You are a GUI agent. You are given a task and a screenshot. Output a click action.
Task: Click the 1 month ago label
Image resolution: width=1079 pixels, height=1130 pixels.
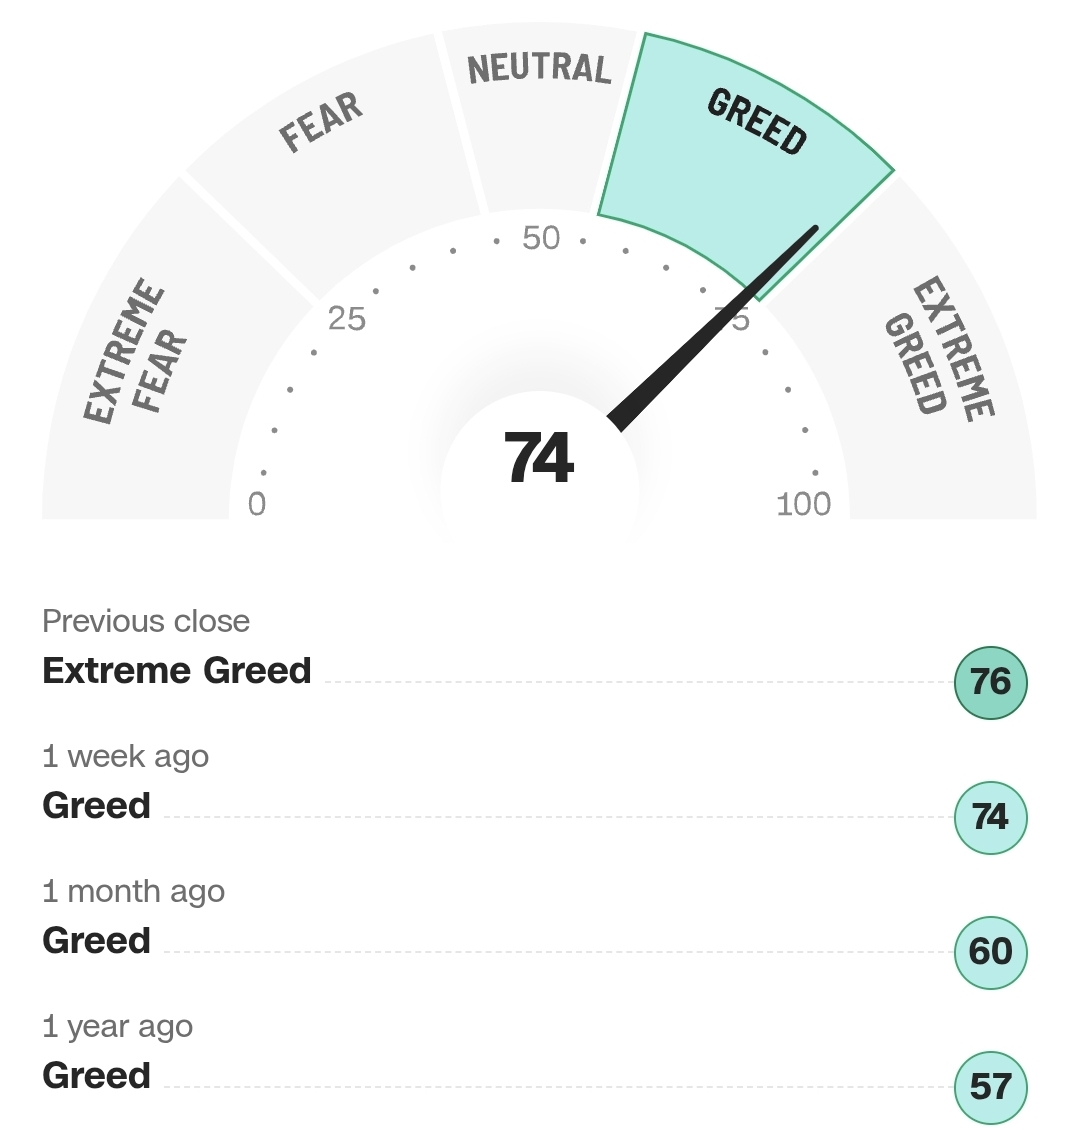[x=133, y=891]
